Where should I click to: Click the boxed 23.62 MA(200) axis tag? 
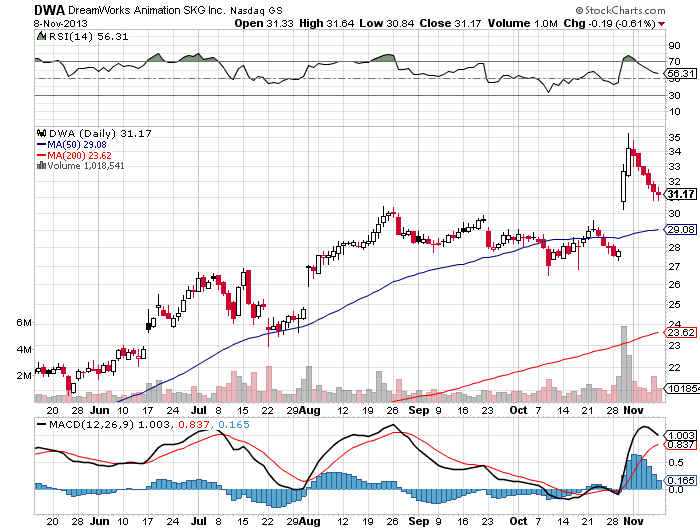681,332
